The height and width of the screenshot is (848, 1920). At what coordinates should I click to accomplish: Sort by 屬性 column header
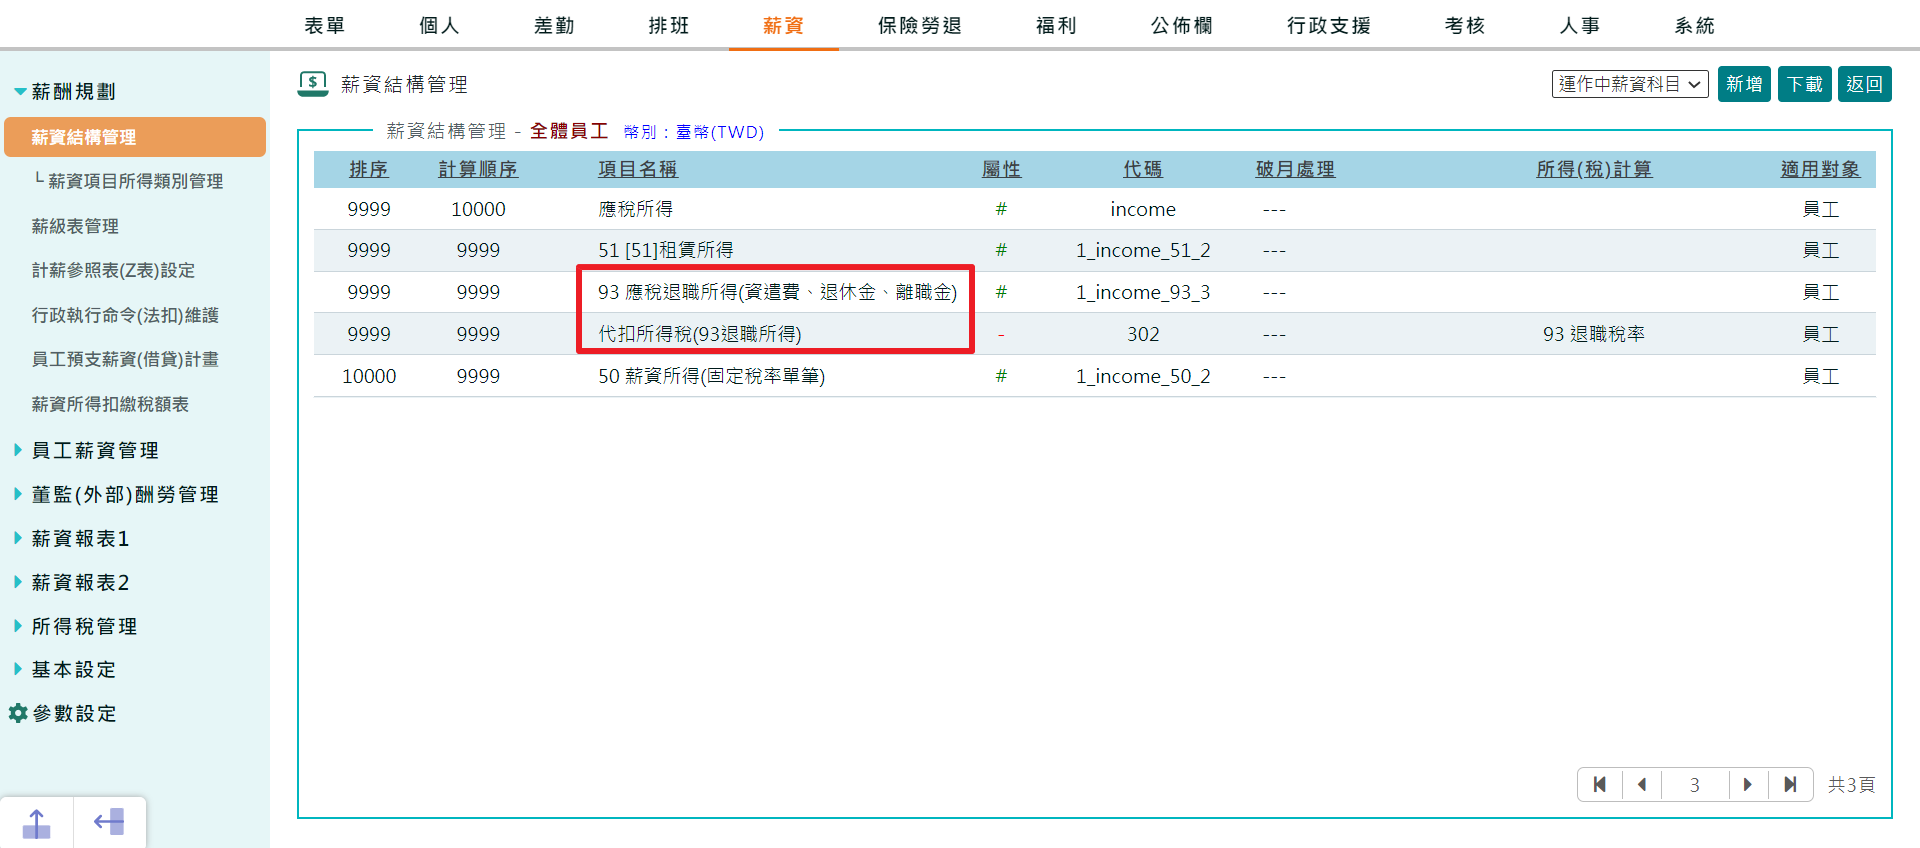pos(1001,169)
